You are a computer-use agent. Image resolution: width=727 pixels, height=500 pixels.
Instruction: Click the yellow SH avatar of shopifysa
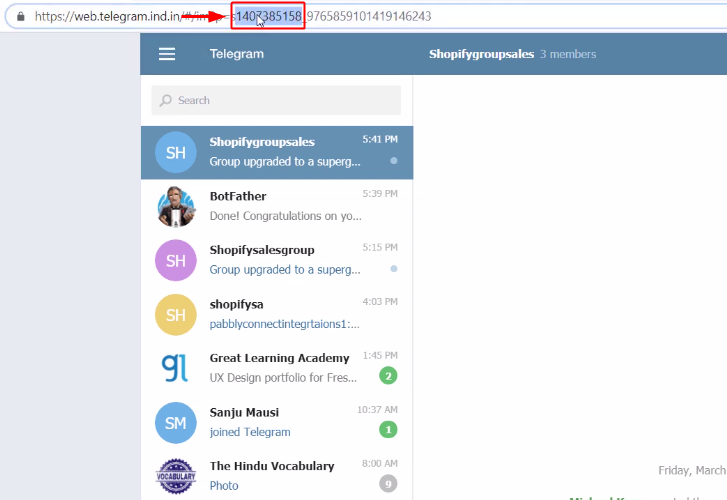176,314
